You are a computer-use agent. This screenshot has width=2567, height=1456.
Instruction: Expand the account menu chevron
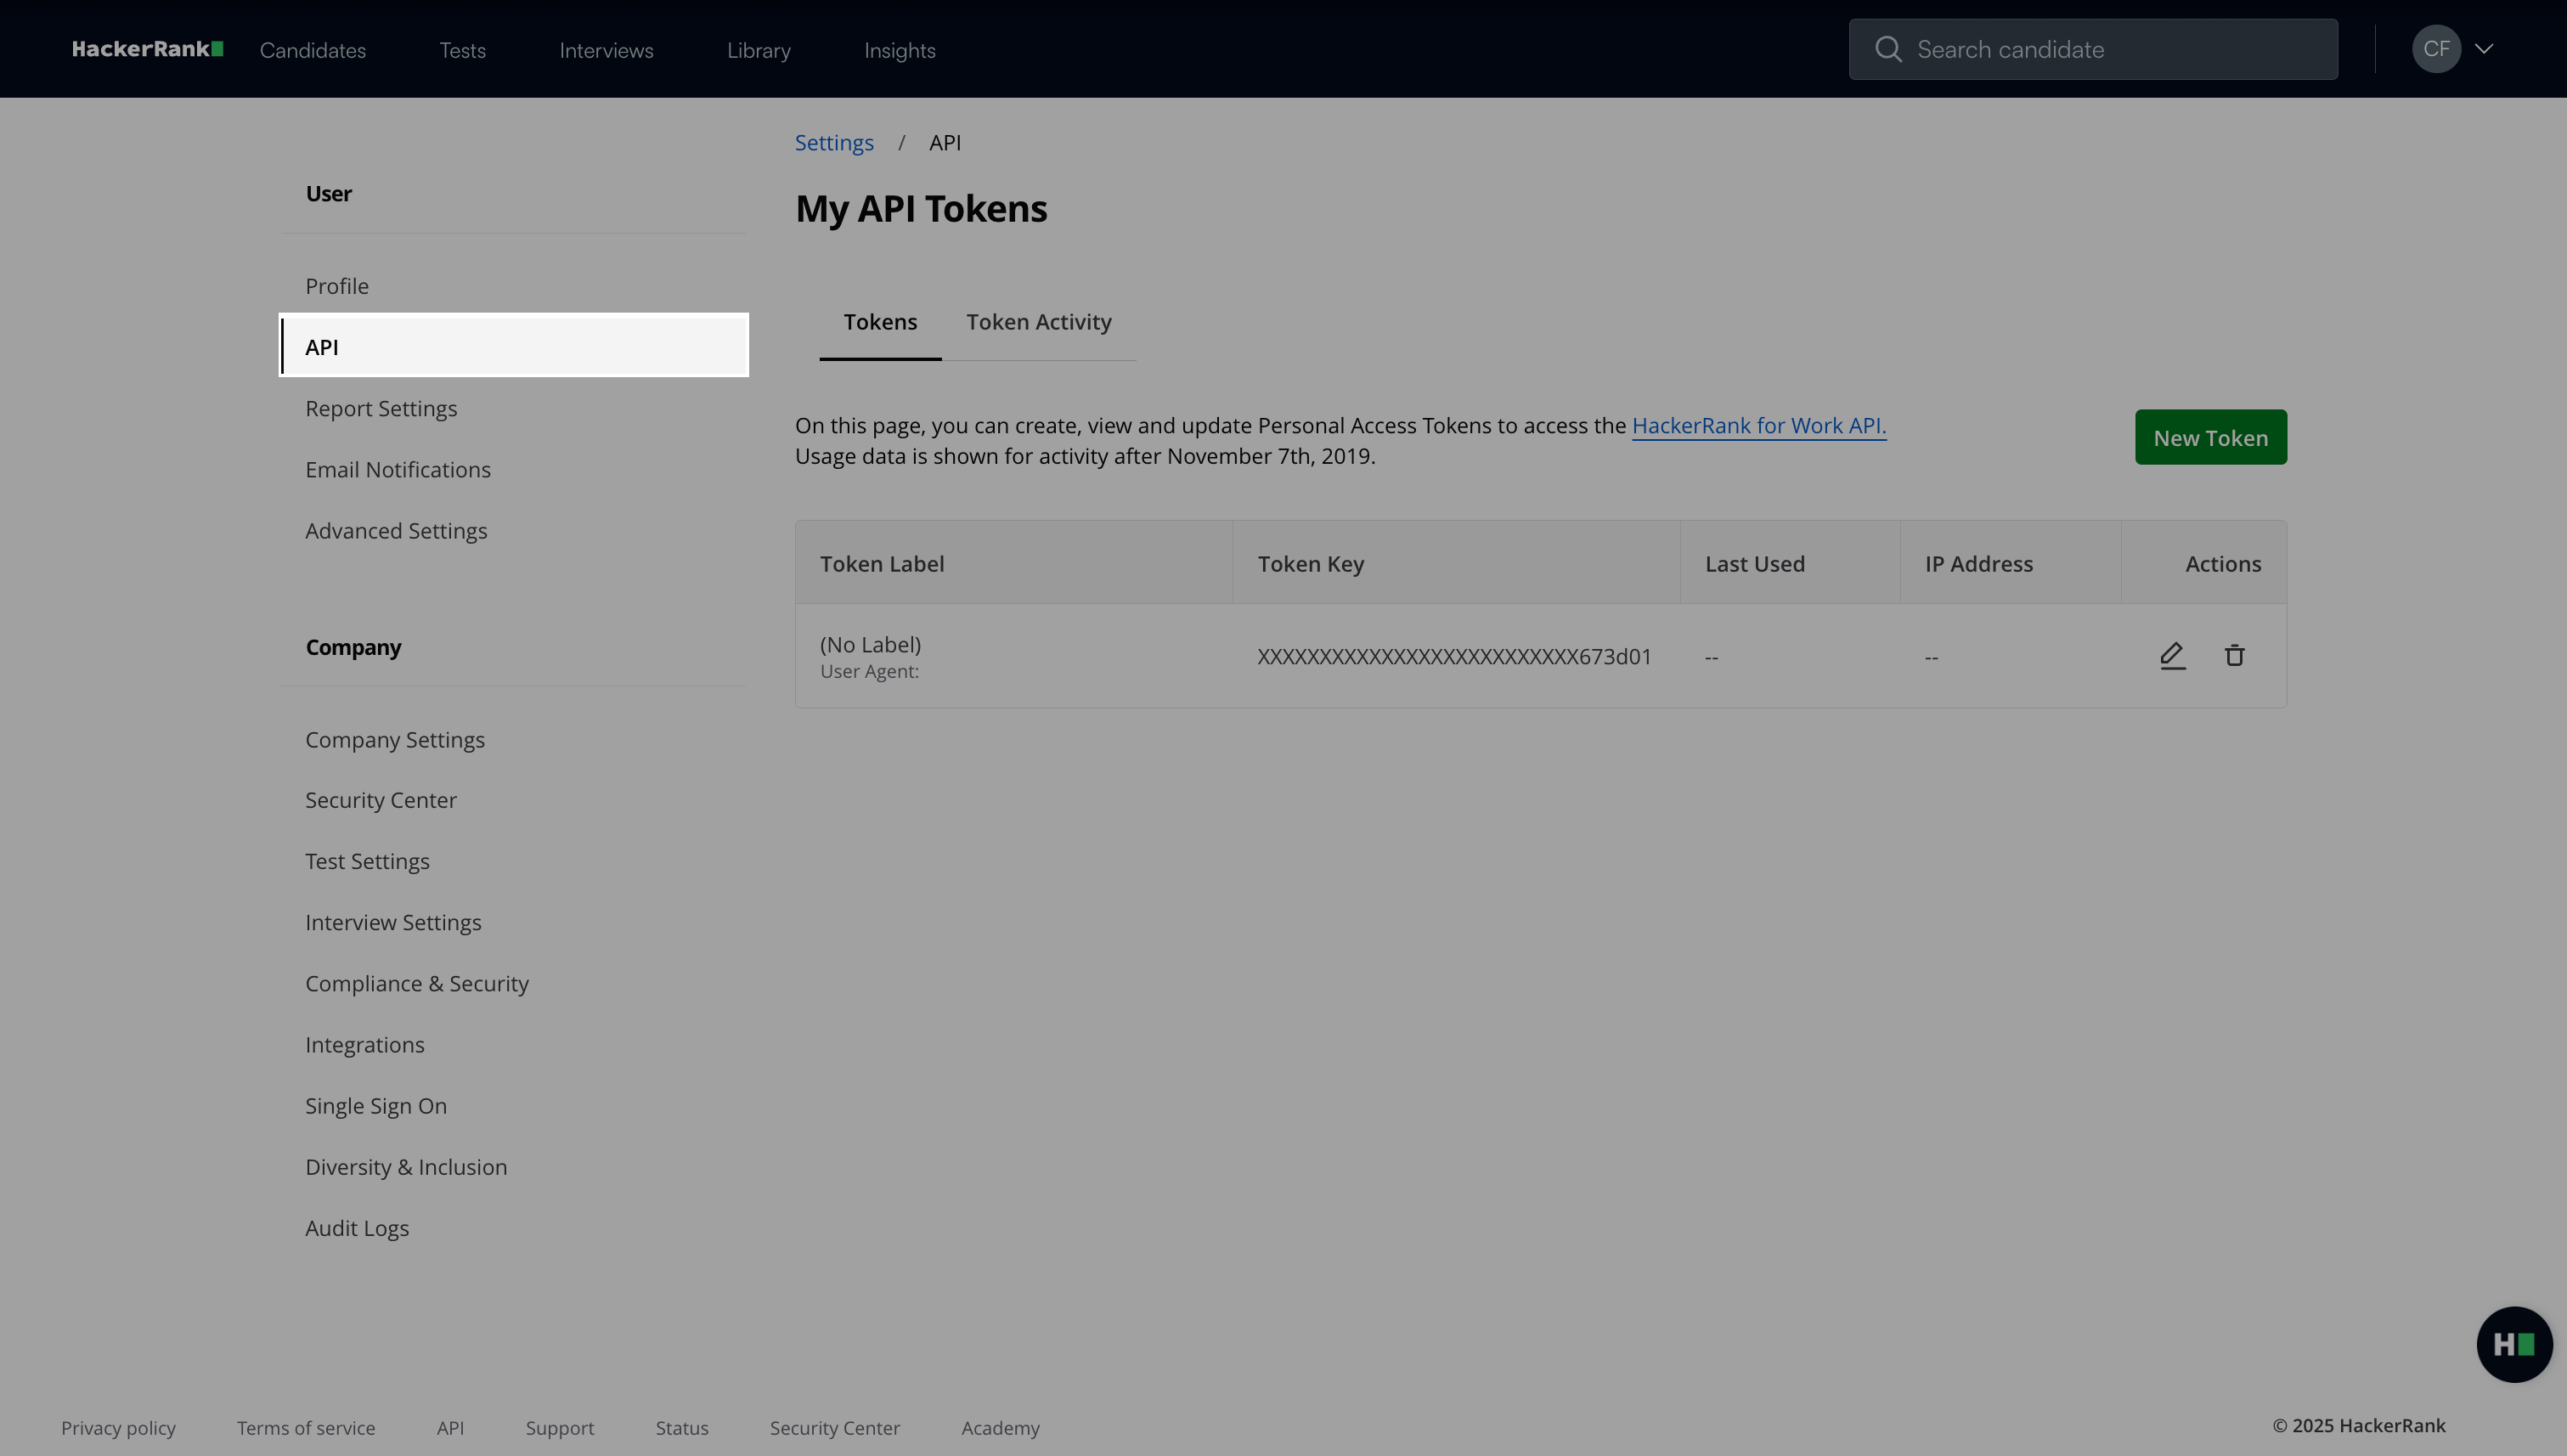coord(2484,49)
